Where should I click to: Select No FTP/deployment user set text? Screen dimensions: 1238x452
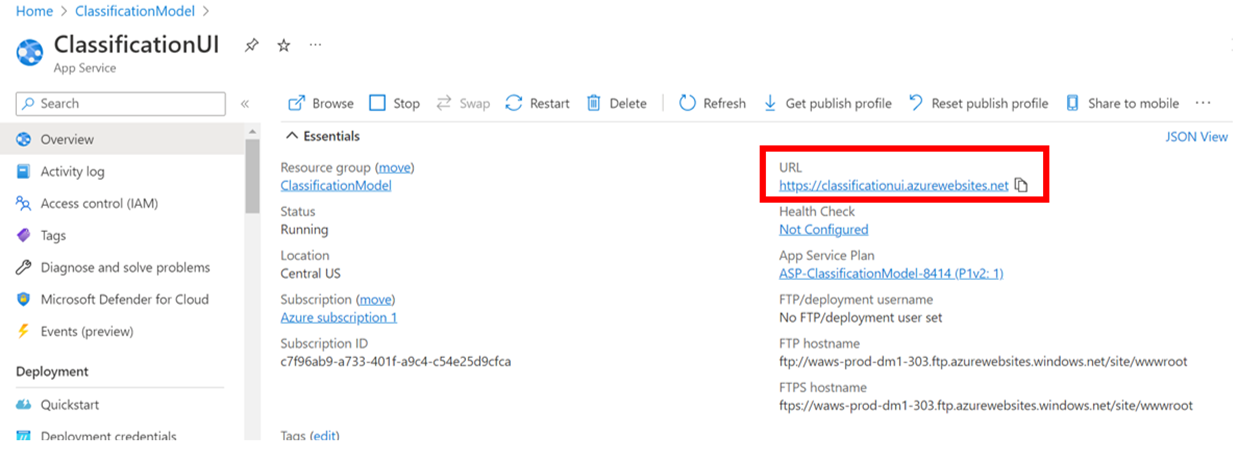860,317
